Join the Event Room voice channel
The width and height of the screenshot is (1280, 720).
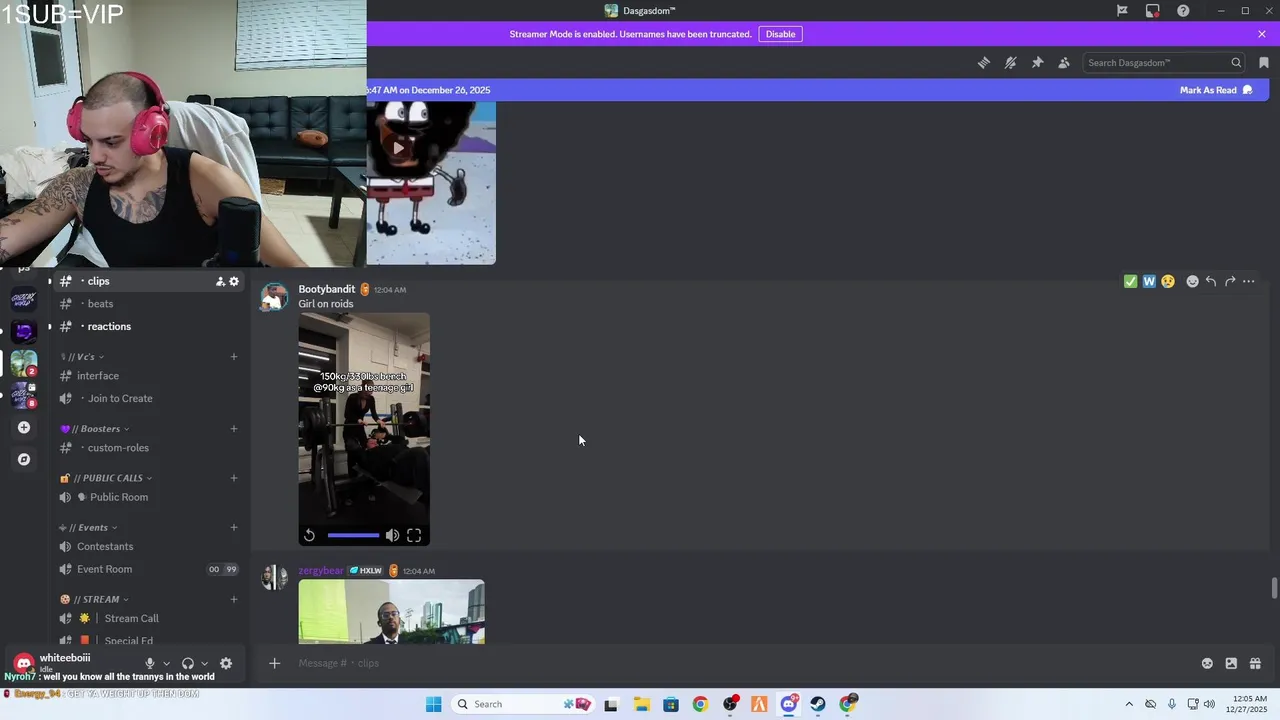click(x=149, y=569)
